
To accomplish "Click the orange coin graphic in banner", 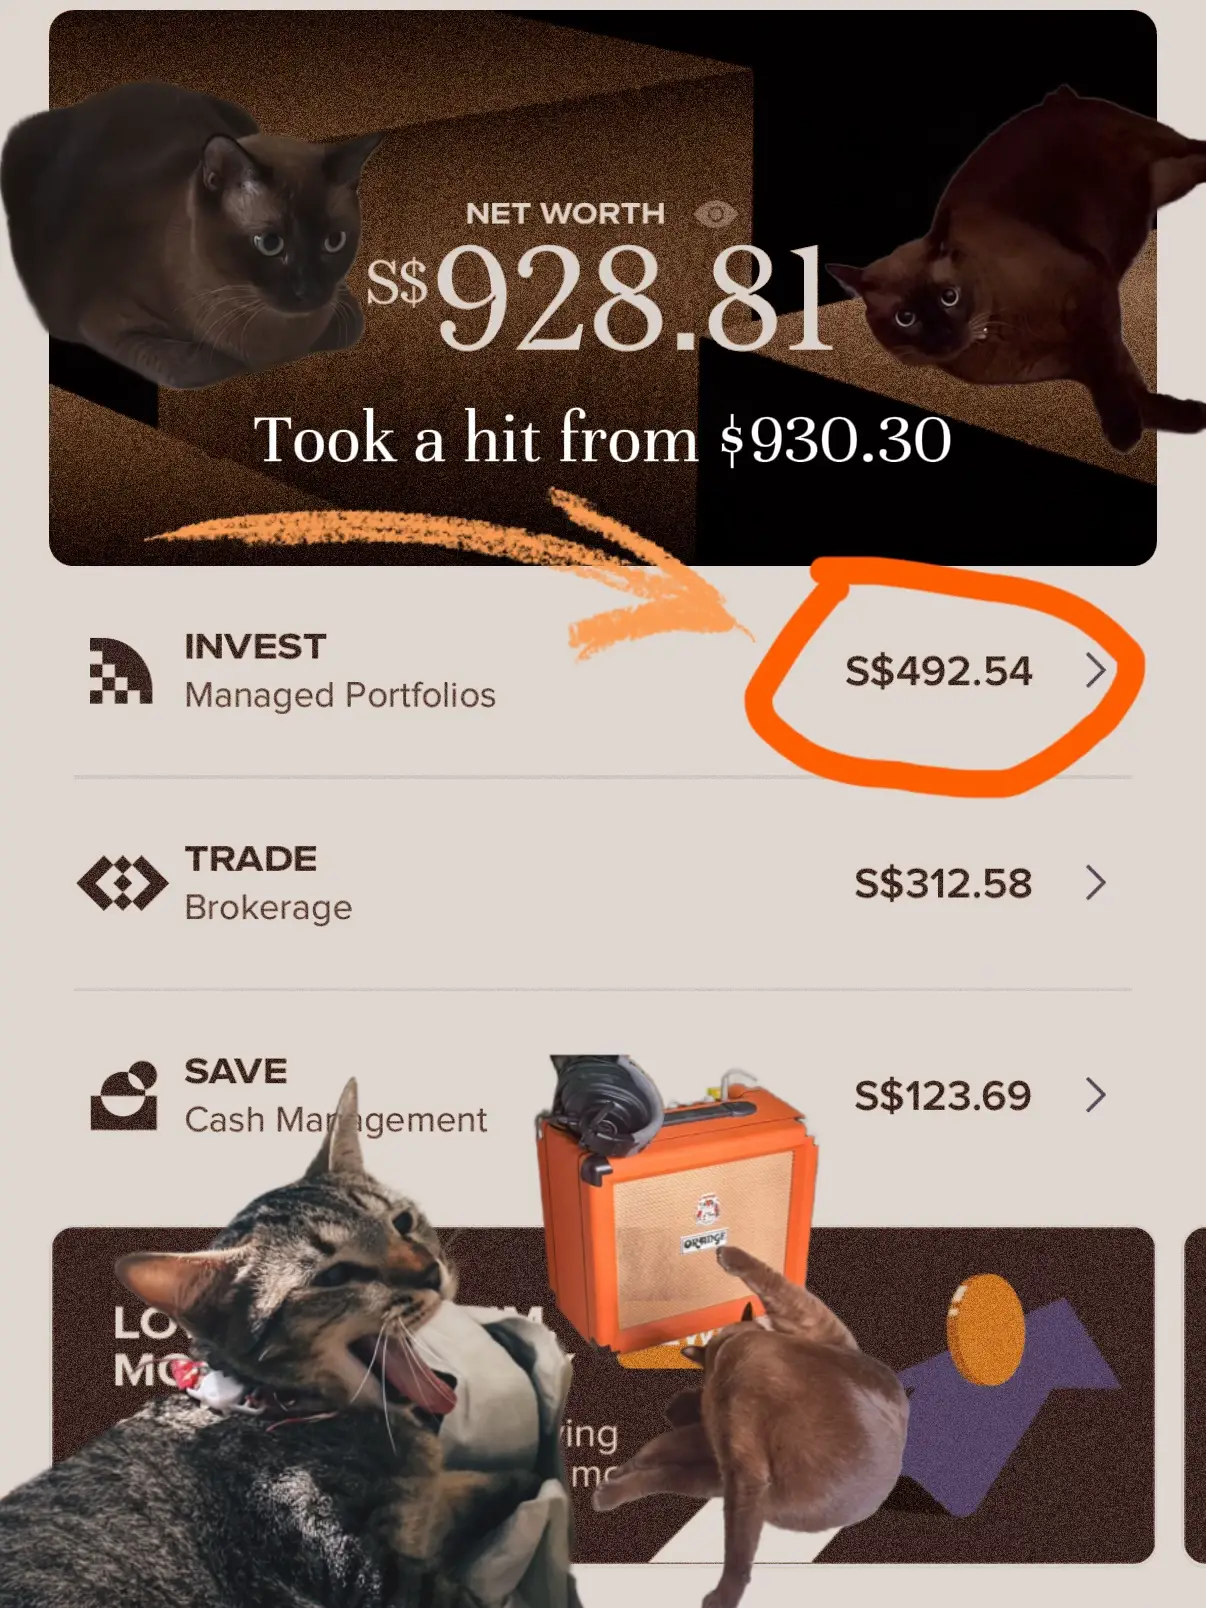I will pyautogui.click(x=985, y=1329).
